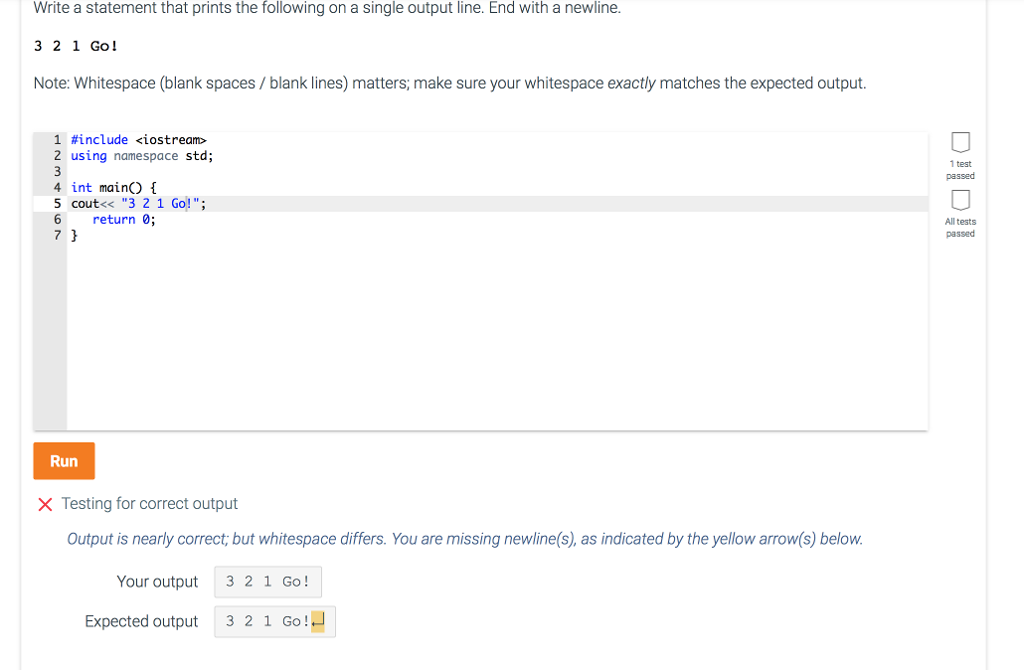Click blank line 3 in the editor
The height and width of the screenshot is (670, 1024).
[x=496, y=172]
